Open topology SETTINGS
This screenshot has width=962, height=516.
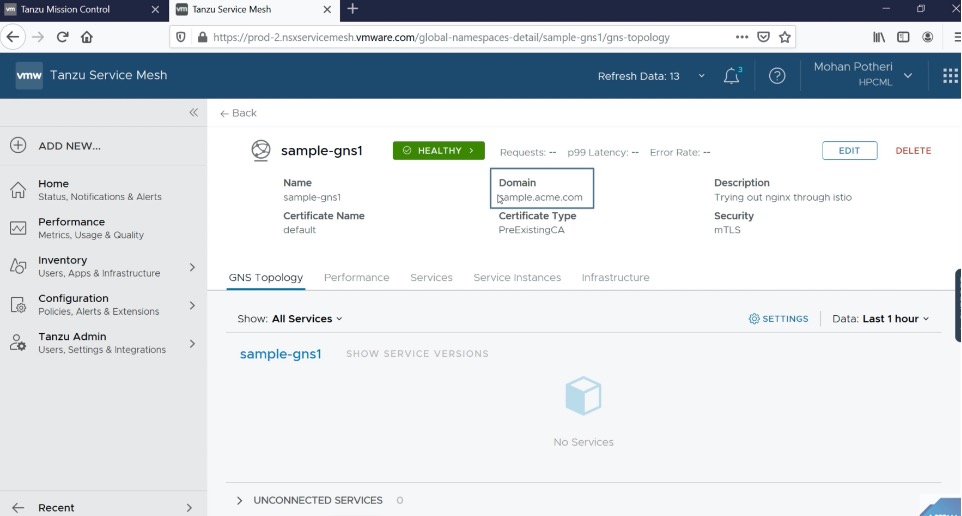(x=779, y=318)
